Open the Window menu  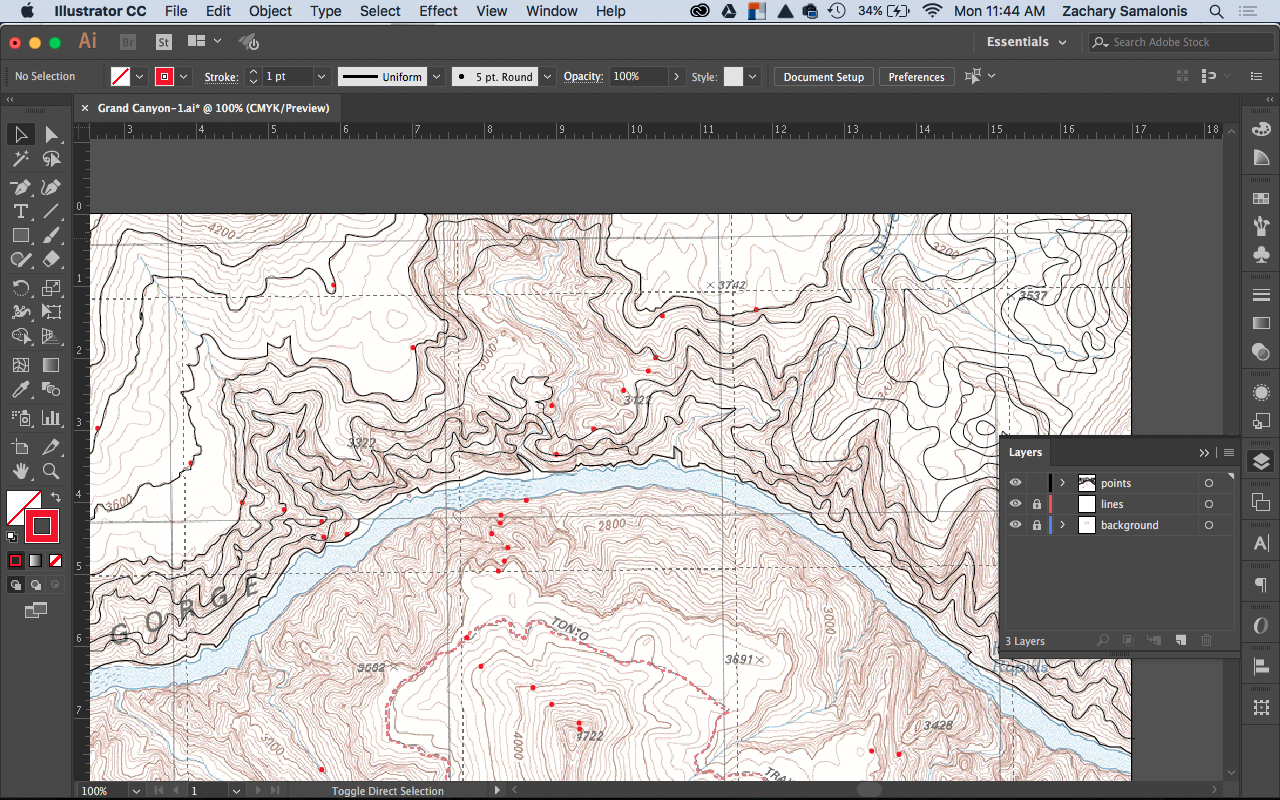click(551, 11)
